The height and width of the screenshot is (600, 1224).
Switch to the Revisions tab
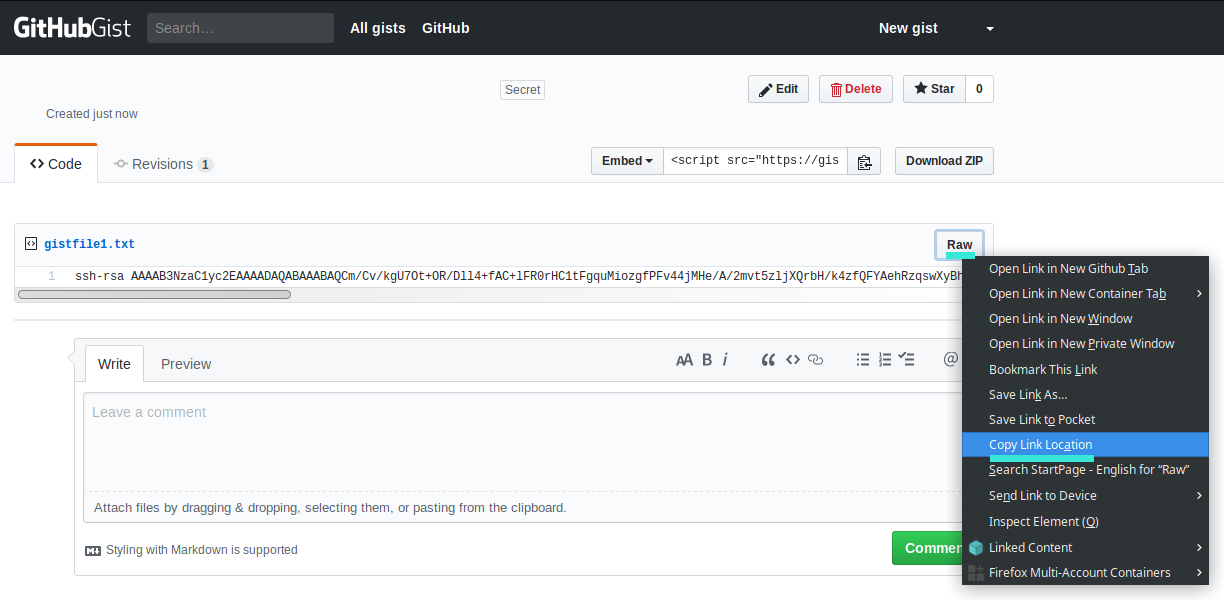163,163
